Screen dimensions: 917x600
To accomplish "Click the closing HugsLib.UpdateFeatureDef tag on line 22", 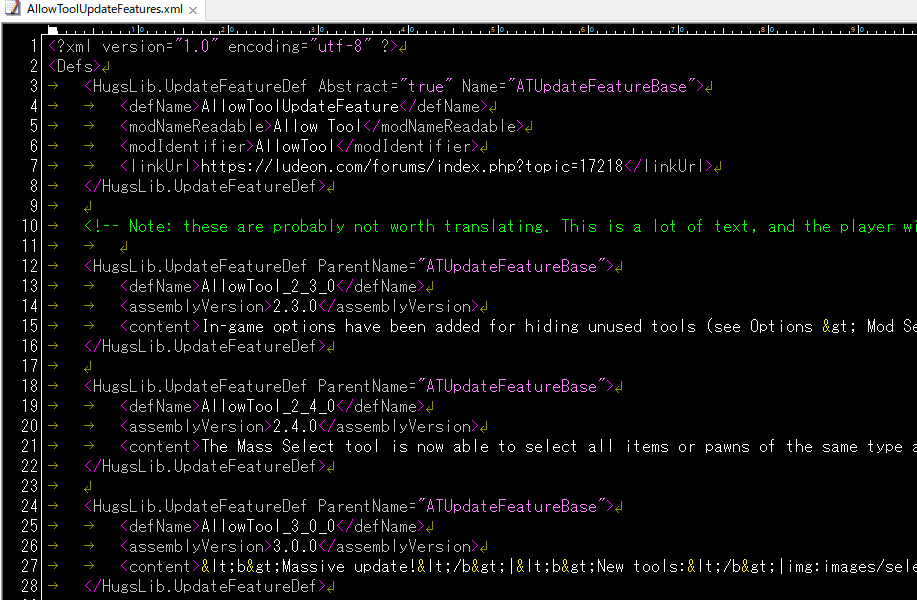I will click(x=205, y=465).
